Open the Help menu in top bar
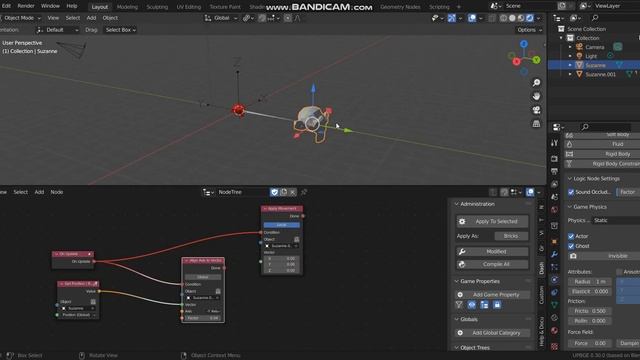640x360 pixels. click(72, 6)
